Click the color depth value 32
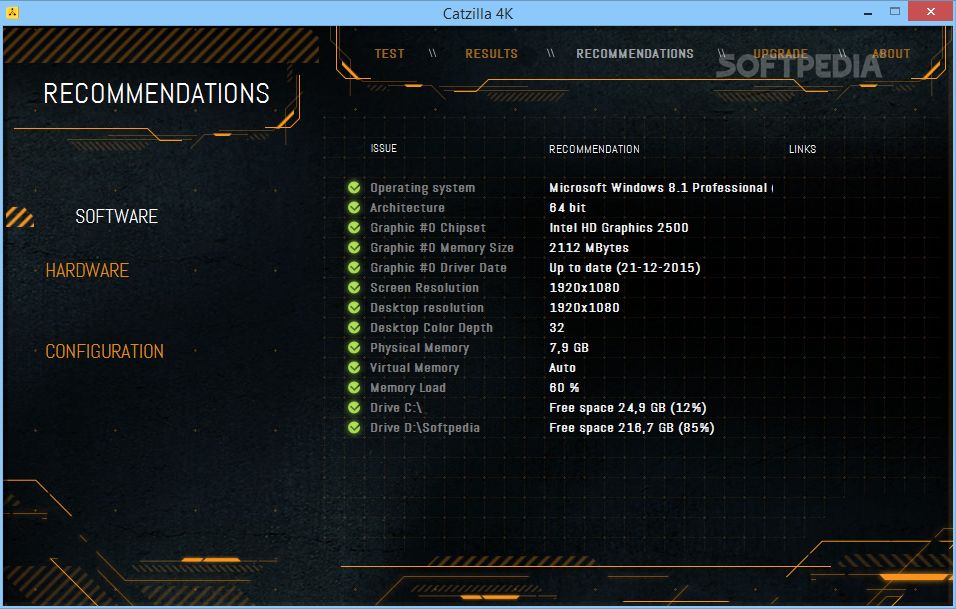Screen dimensions: 956x609 pyautogui.click(x=557, y=327)
